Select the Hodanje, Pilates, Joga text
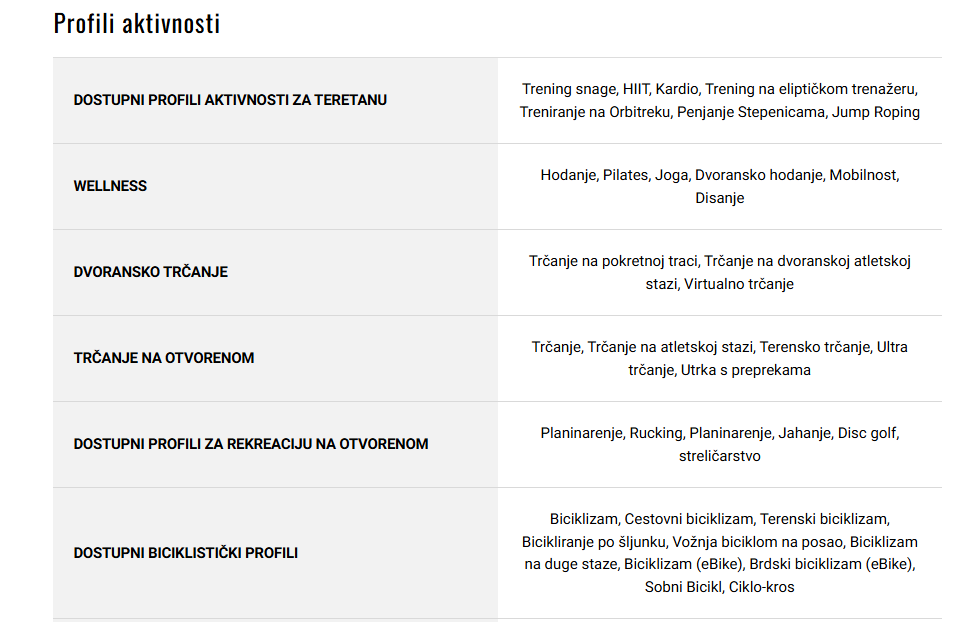 pos(720,175)
